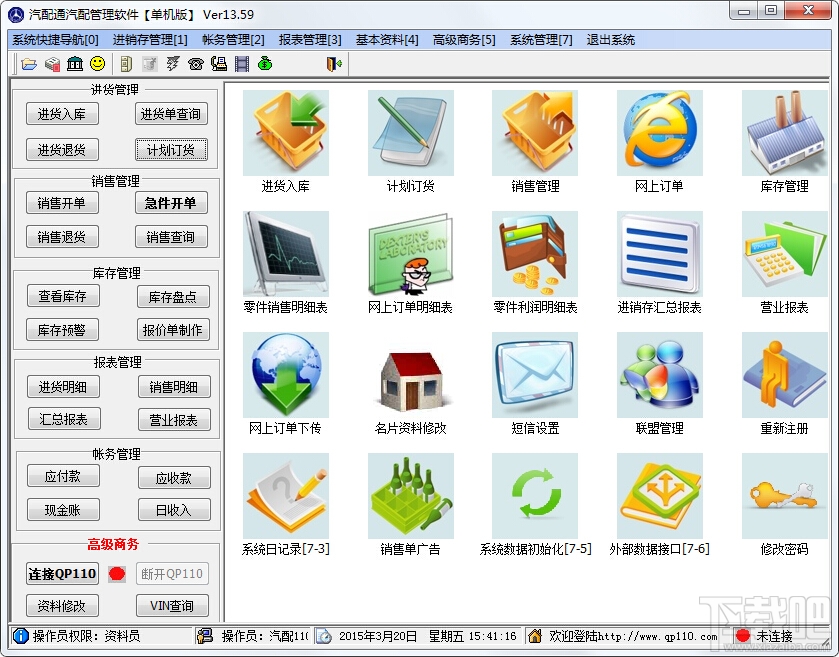Open the 重新注册 icon

[784, 375]
